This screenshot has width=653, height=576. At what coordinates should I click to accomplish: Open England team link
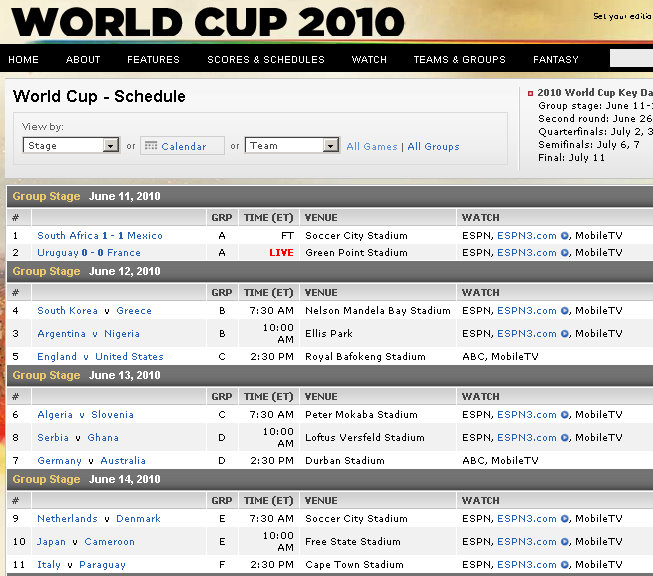click(57, 357)
